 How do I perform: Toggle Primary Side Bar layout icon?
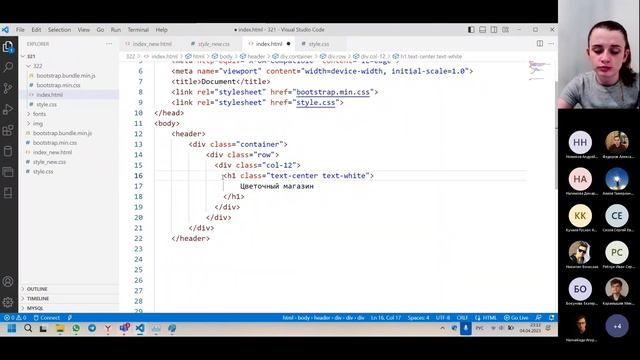tap(471, 30)
